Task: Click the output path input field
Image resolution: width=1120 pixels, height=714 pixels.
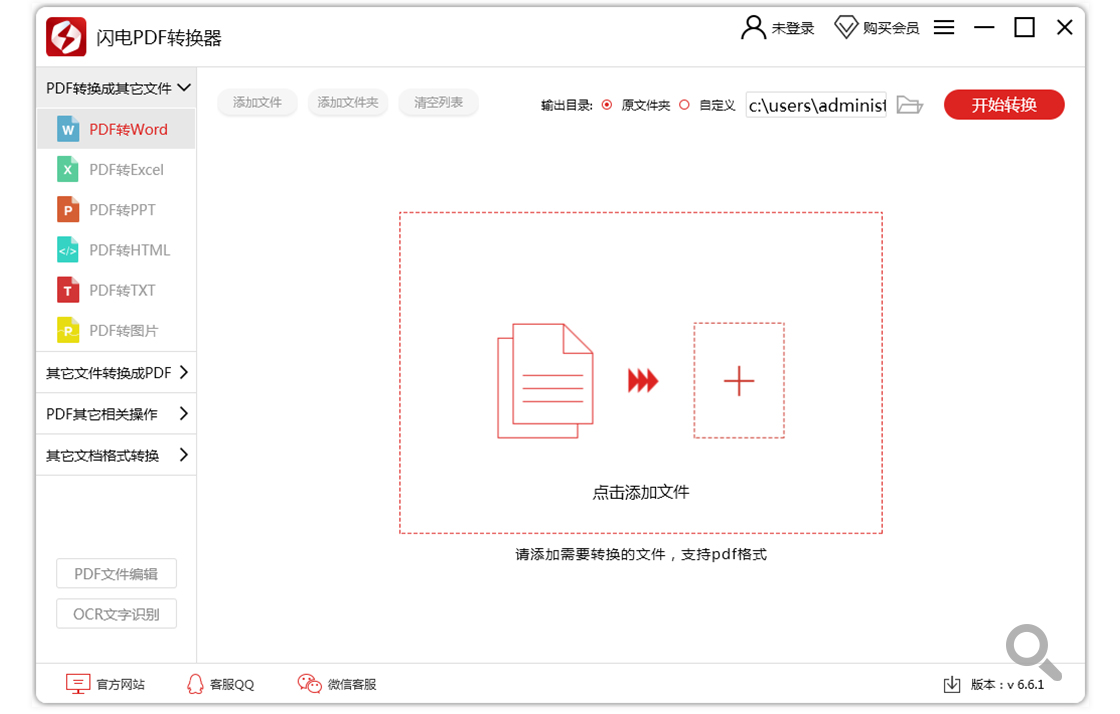Action: point(816,105)
